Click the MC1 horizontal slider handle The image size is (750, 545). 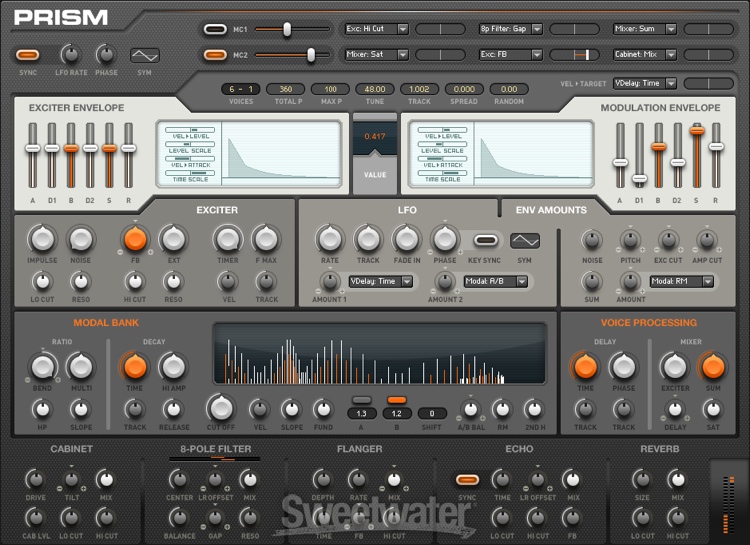pos(287,29)
